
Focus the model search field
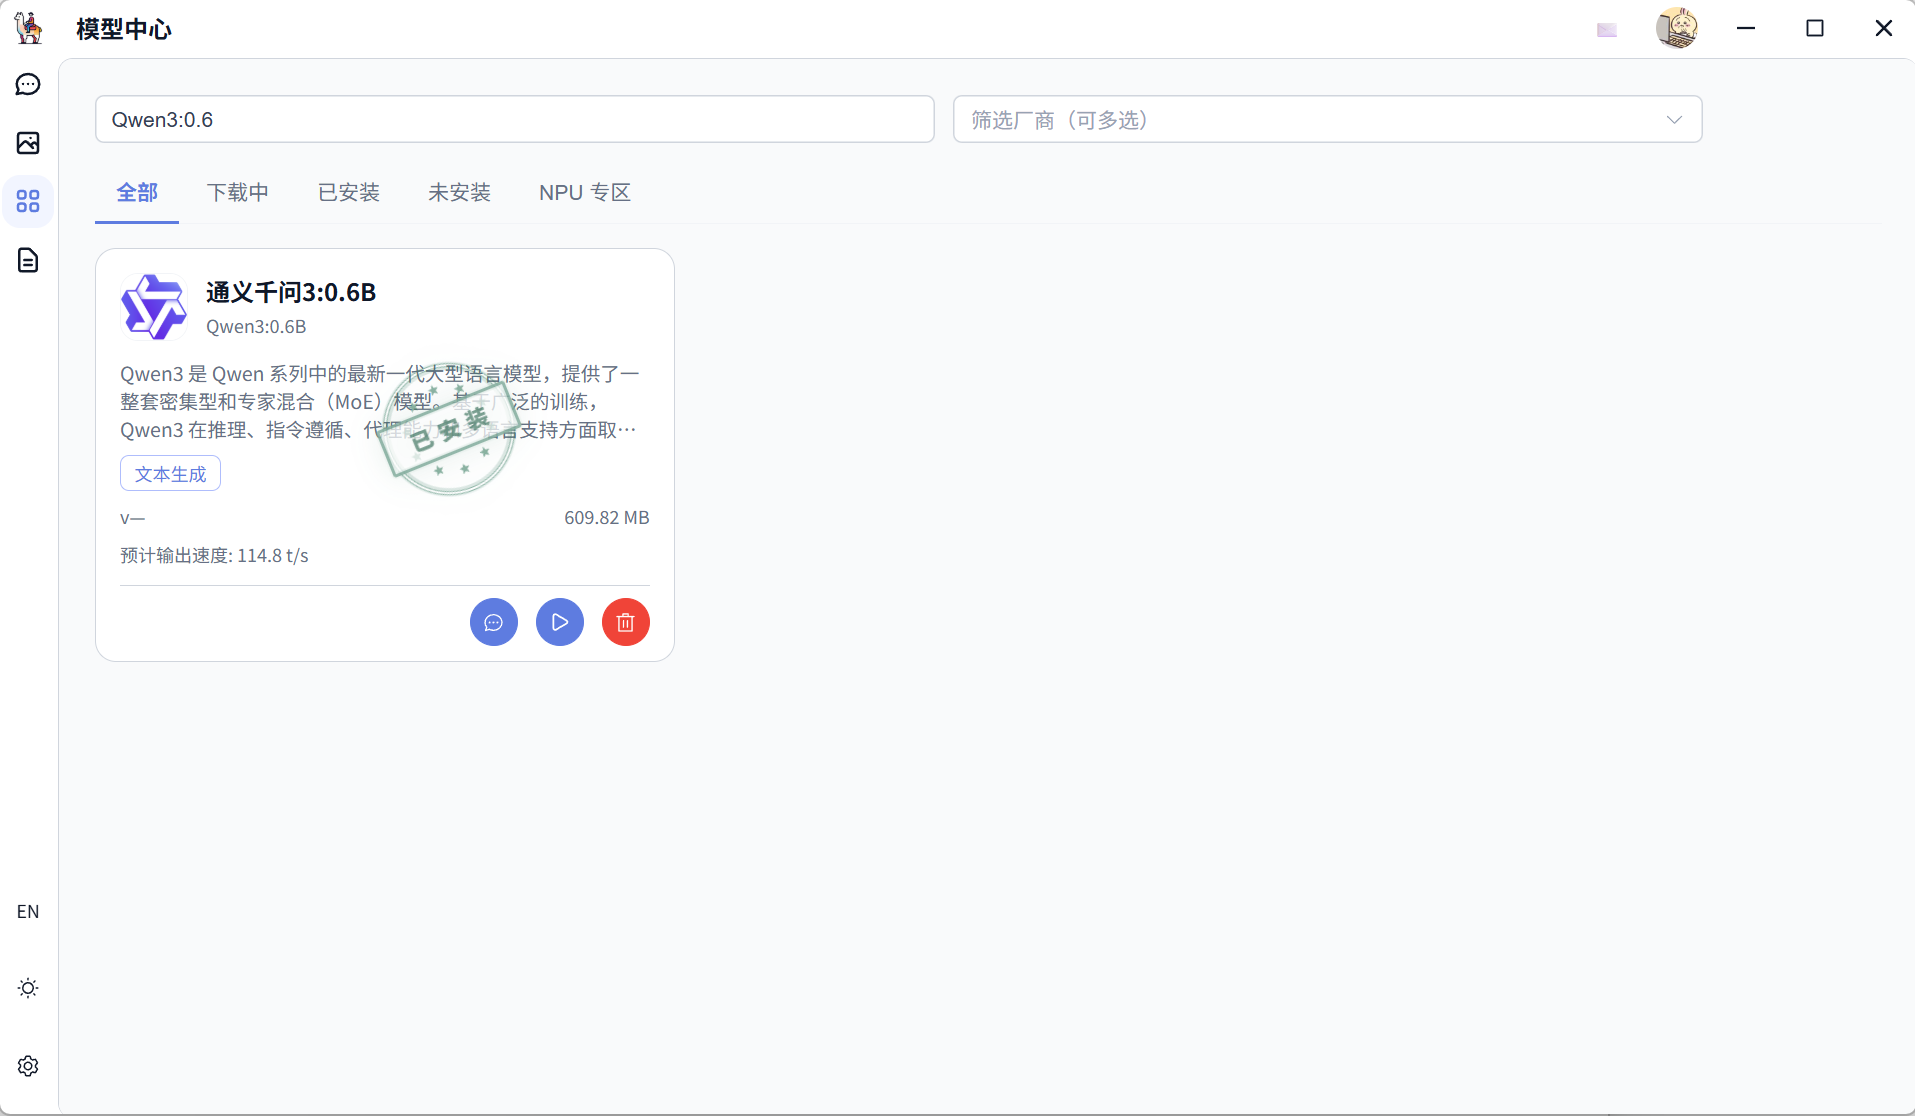515,119
